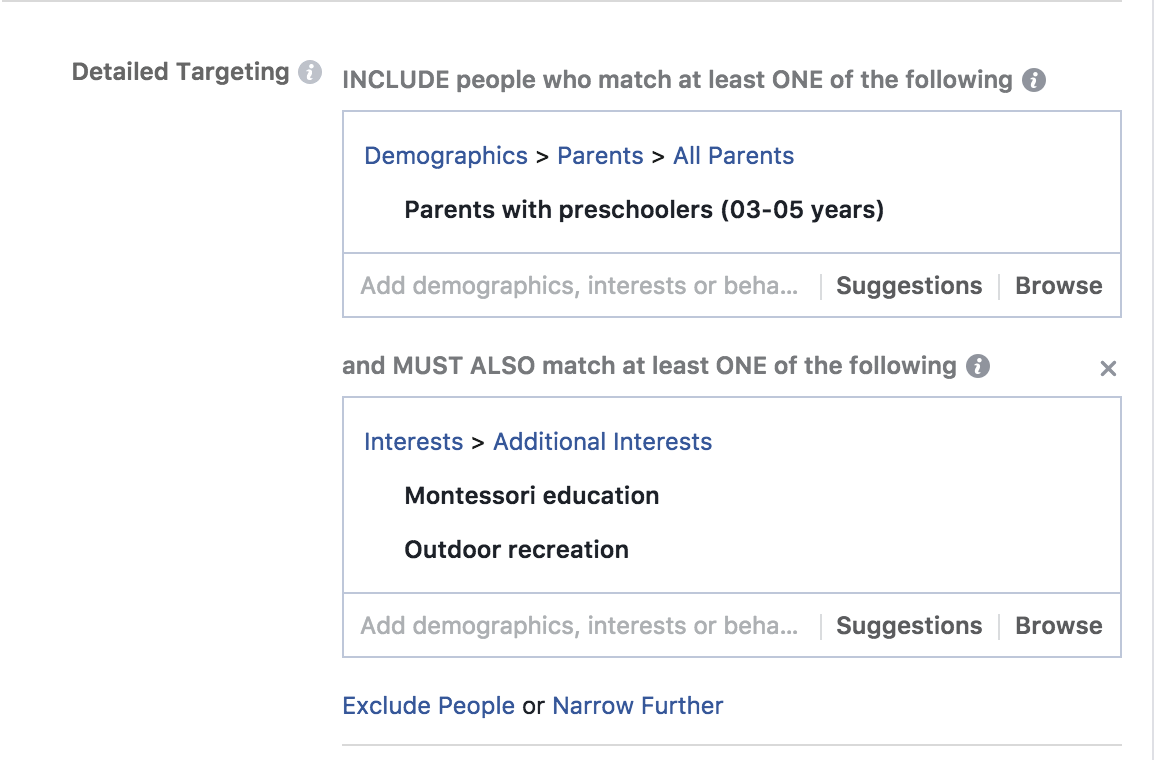This screenshot has height=760, width=1154.
Task: Open info tooltip for INCLUDE people heading
Action: [1034, 81]
